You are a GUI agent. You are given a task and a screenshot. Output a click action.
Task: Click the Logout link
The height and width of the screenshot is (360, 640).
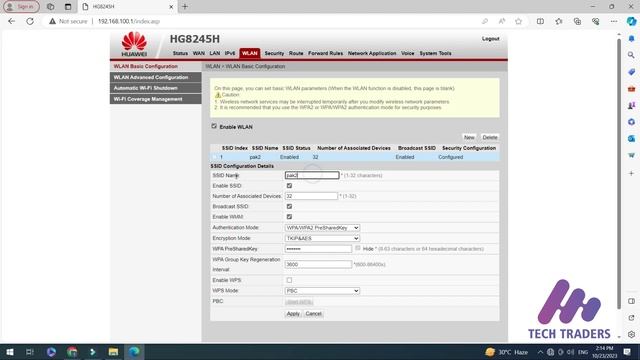[490, 39]
